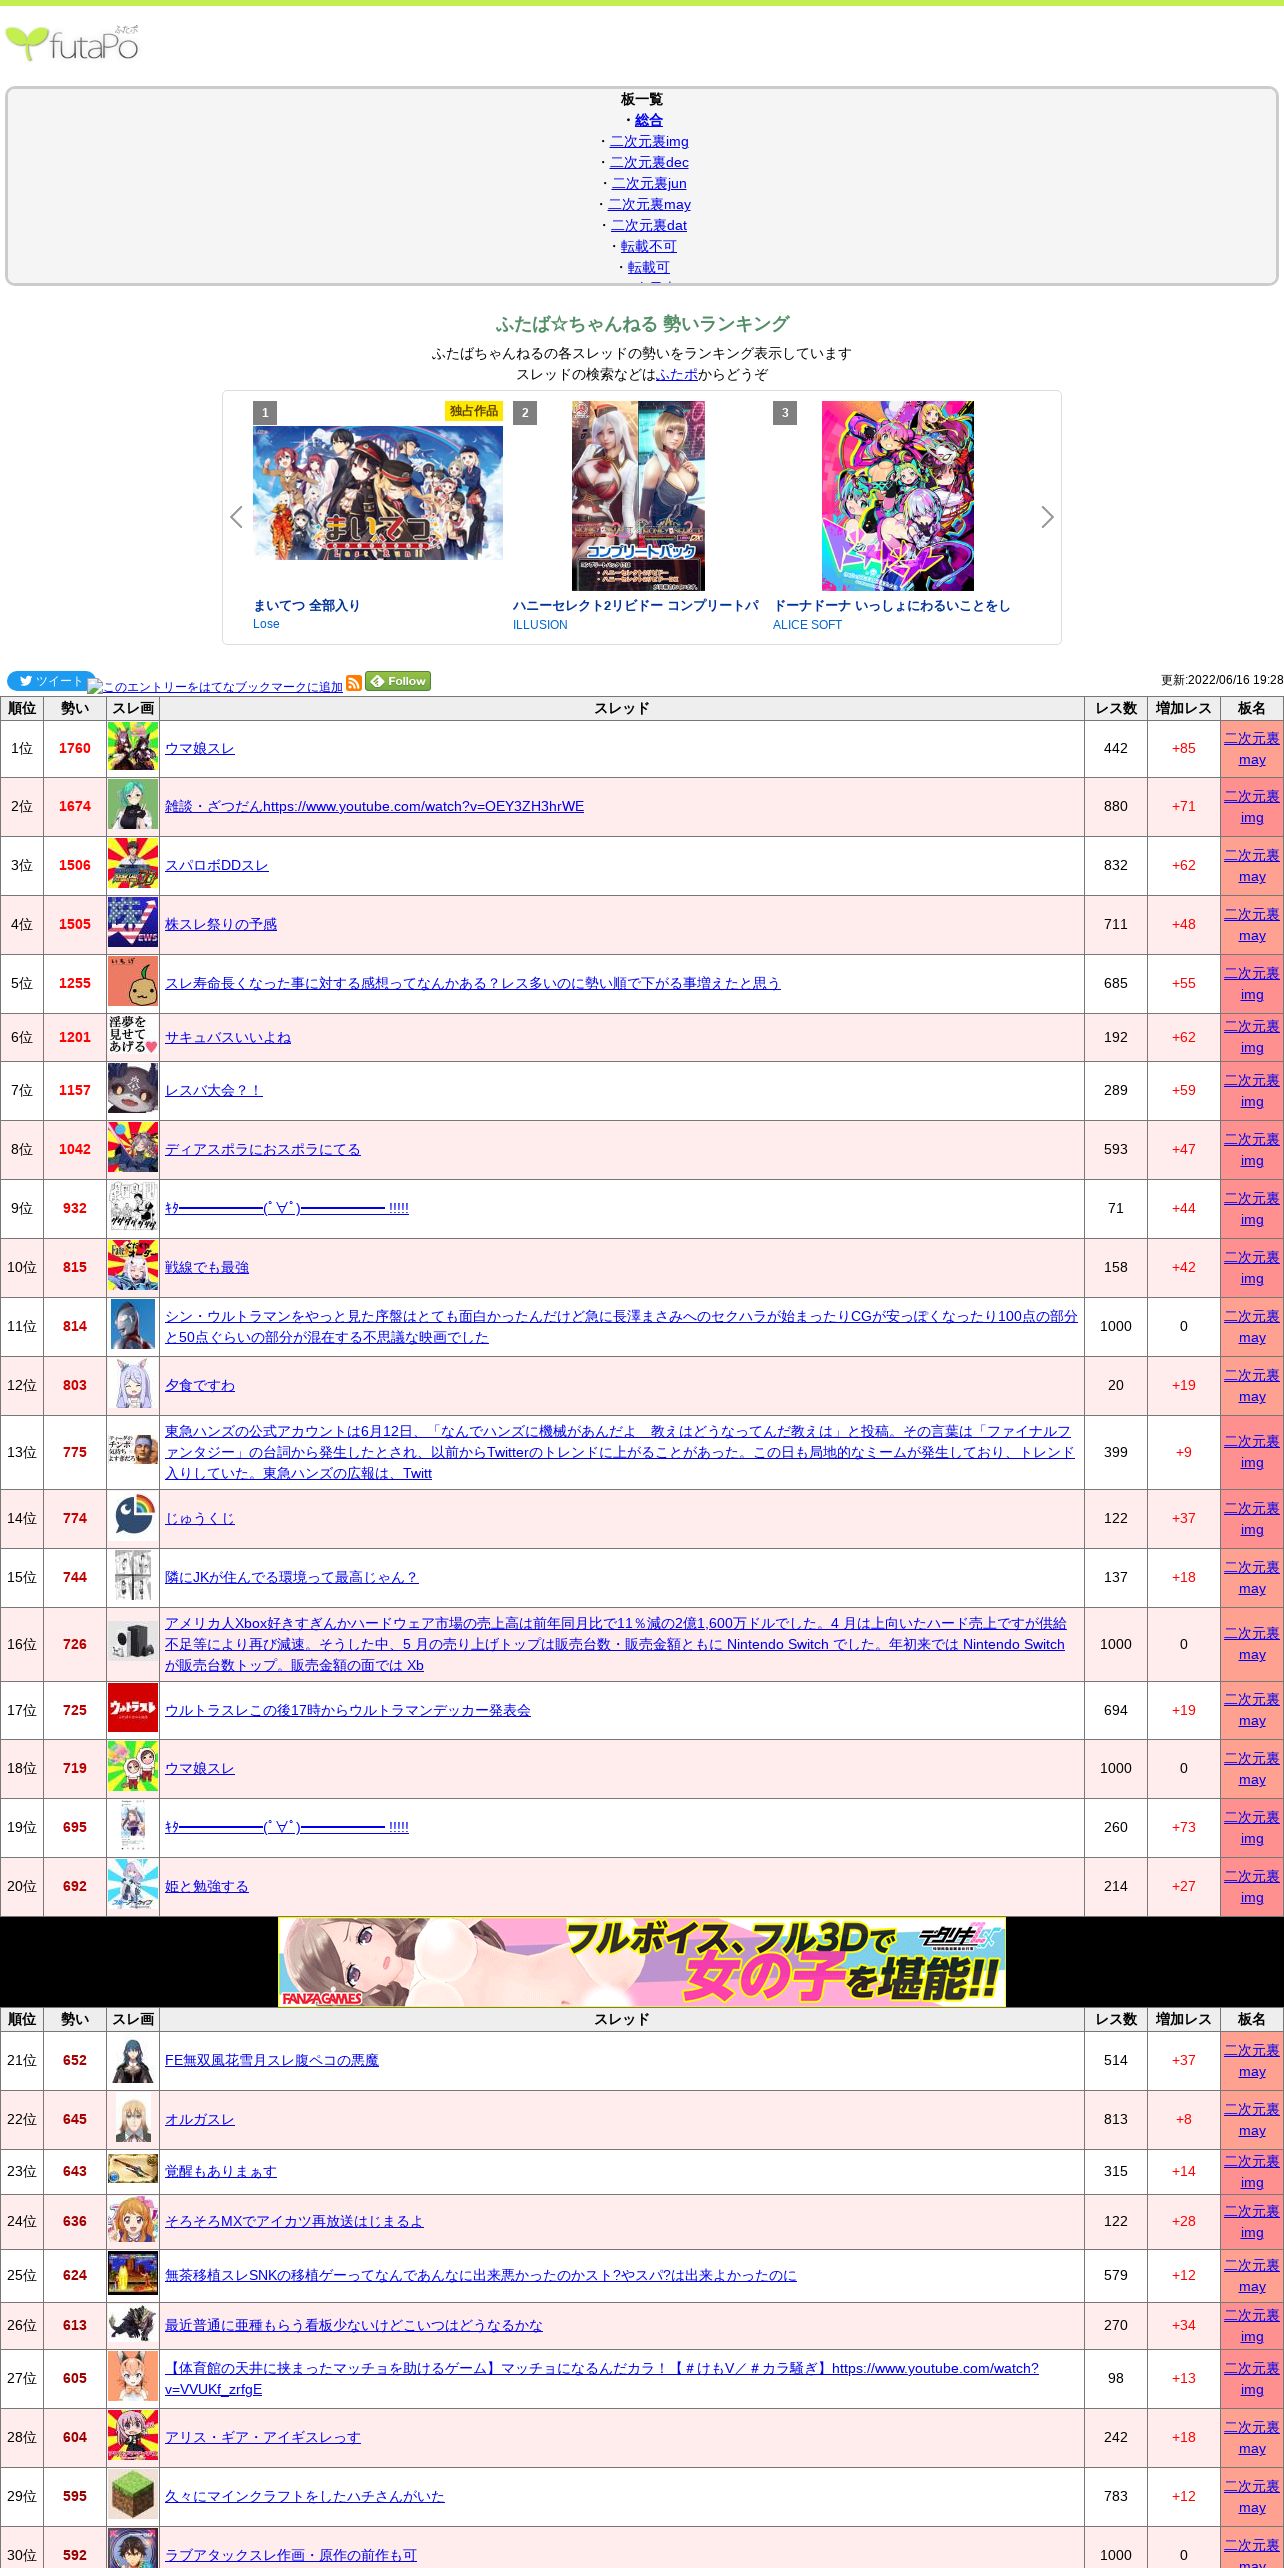Viewport: 1284px width, 2568px height.
Task: Open board link for rank 20 row
Action: pyautogui.click(x=1252, y=1886)
